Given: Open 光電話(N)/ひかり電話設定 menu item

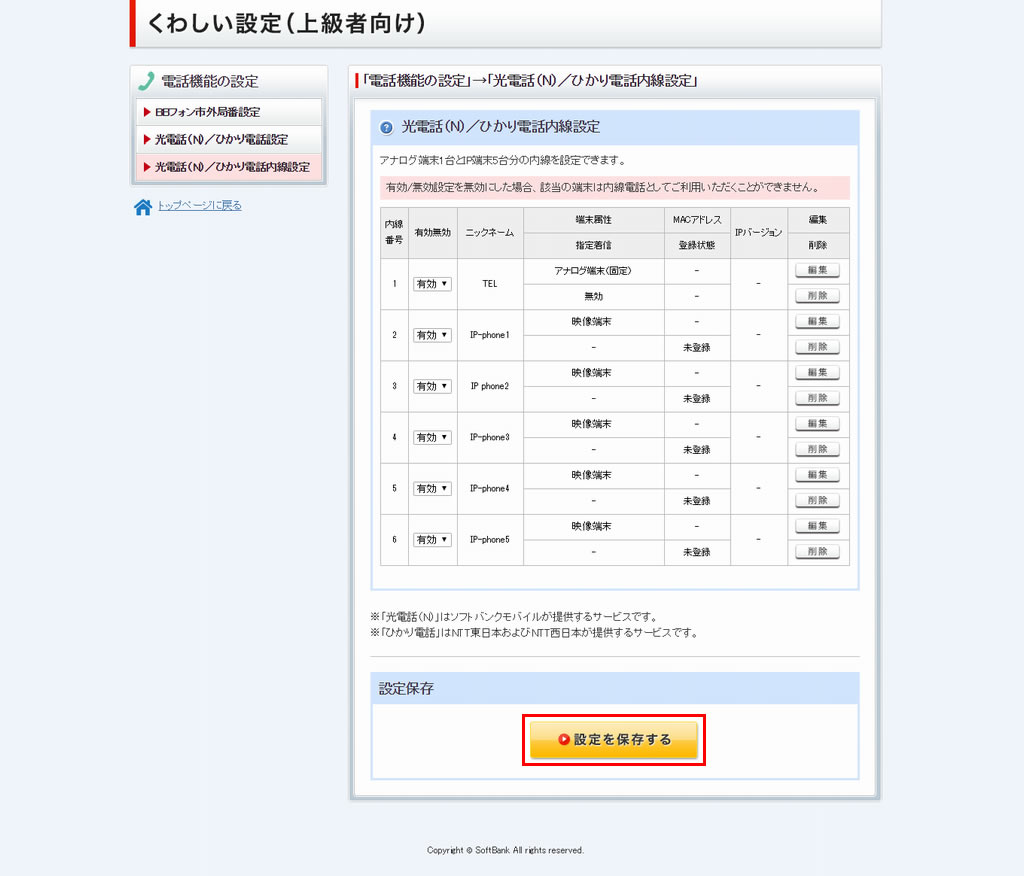Looking at the screenshot, I should click(x=229, y=139).
